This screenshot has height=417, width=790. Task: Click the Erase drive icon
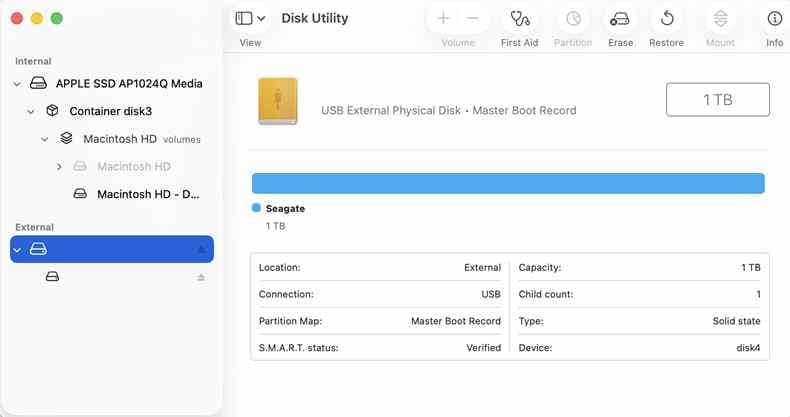point(620,19)
